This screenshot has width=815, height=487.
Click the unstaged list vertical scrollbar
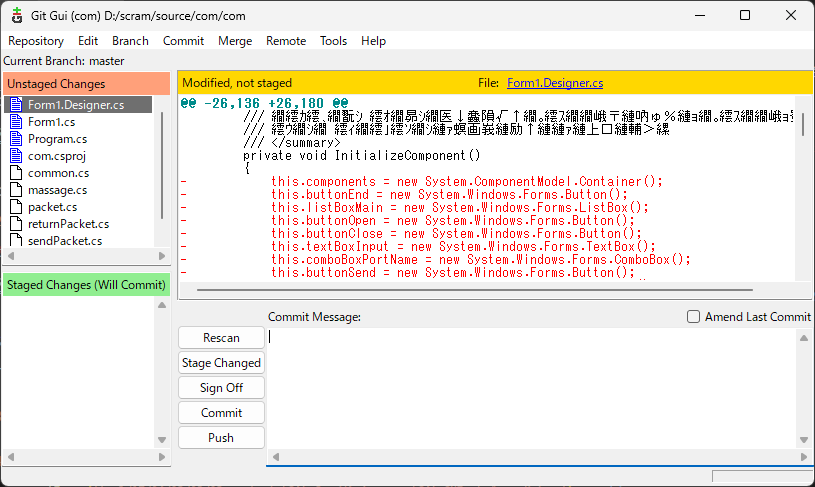[x=162, y=165]
